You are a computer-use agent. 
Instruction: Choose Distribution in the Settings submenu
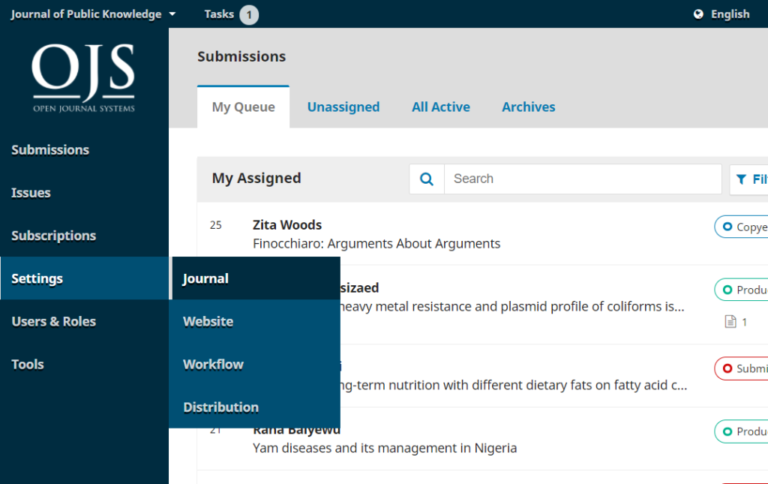[221, 407]
